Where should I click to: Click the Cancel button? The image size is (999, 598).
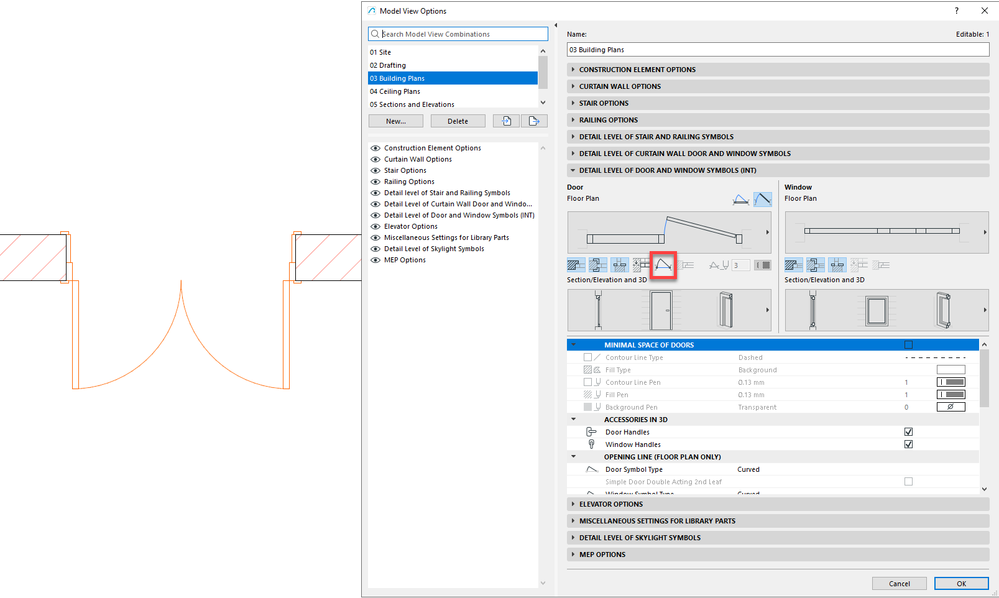(x=899, y=583)
